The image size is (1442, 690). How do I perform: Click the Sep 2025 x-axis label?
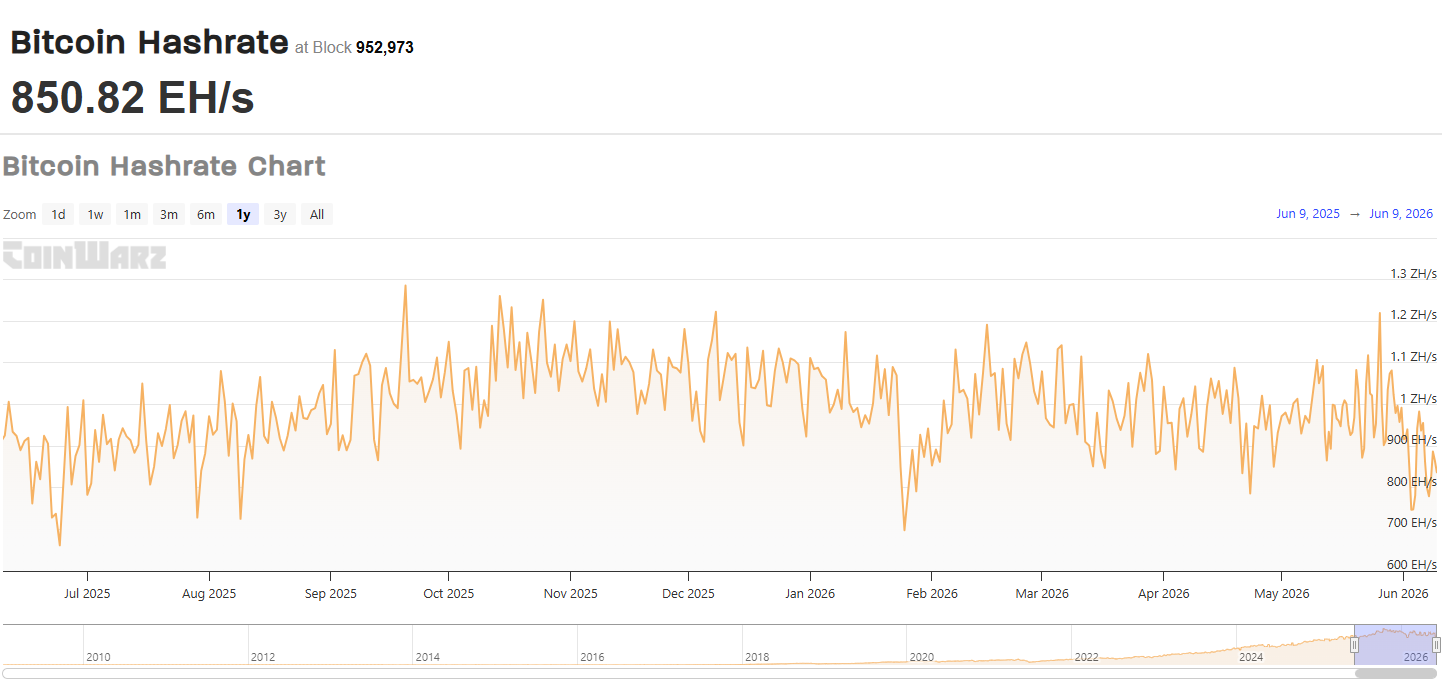(x=330, y=593)
